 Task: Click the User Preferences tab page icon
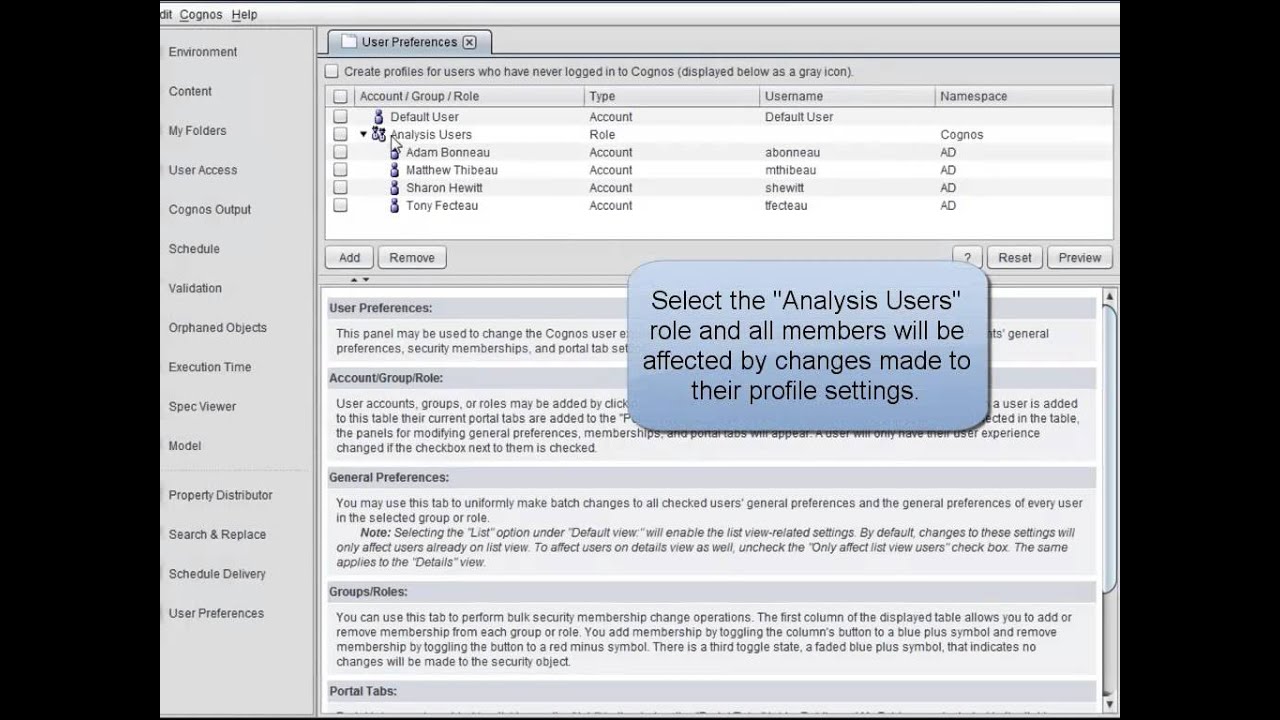(x=349, y=42)
